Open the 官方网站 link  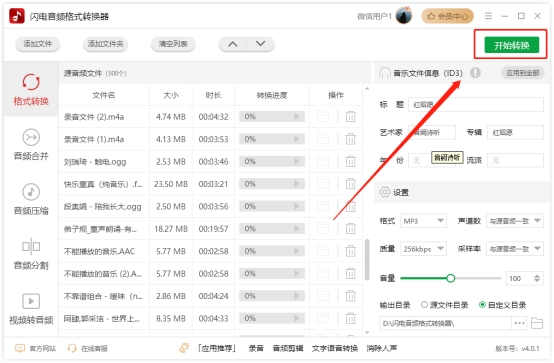tap(35, 349)
